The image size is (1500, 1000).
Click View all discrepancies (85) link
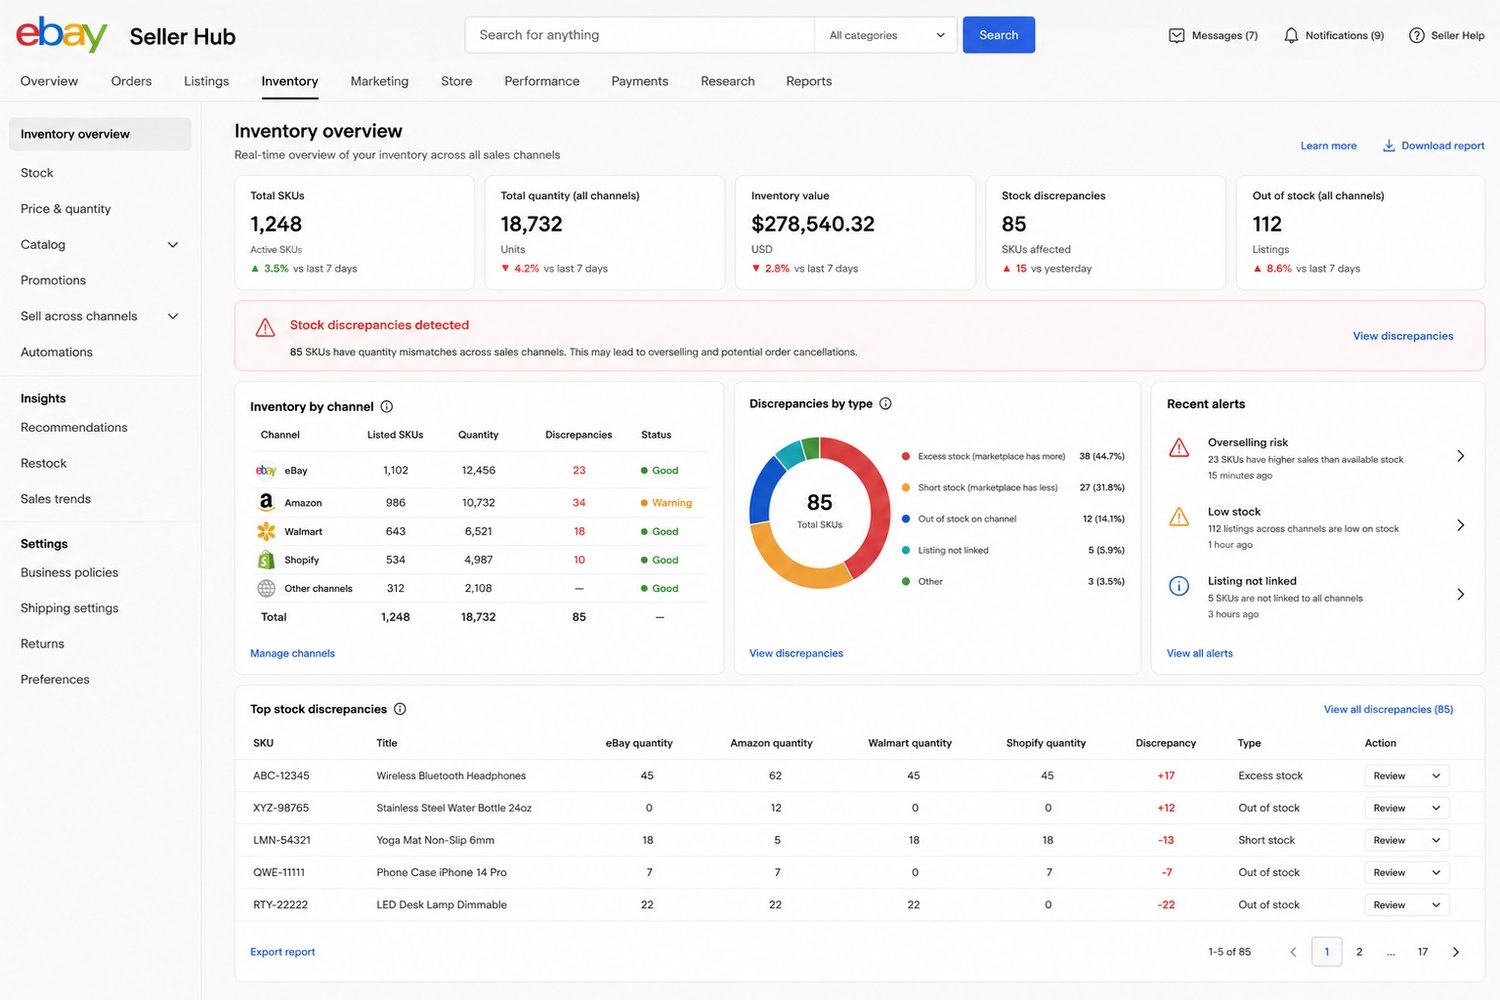click(1388, 709)
